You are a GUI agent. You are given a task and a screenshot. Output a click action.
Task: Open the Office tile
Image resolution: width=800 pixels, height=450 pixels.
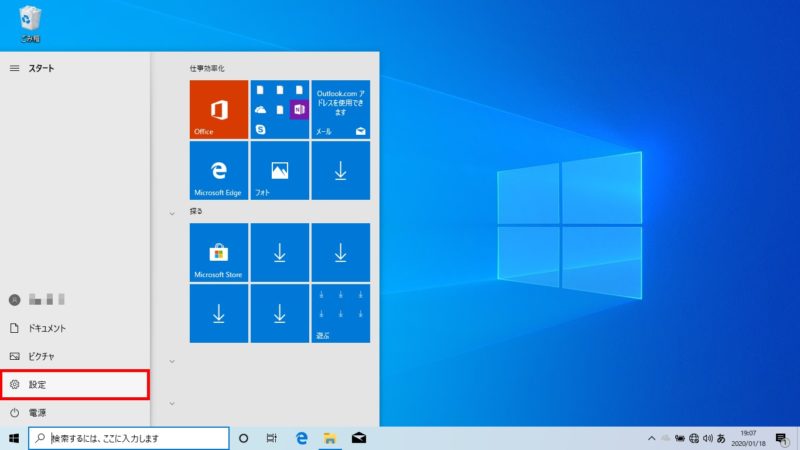(219, 109)
